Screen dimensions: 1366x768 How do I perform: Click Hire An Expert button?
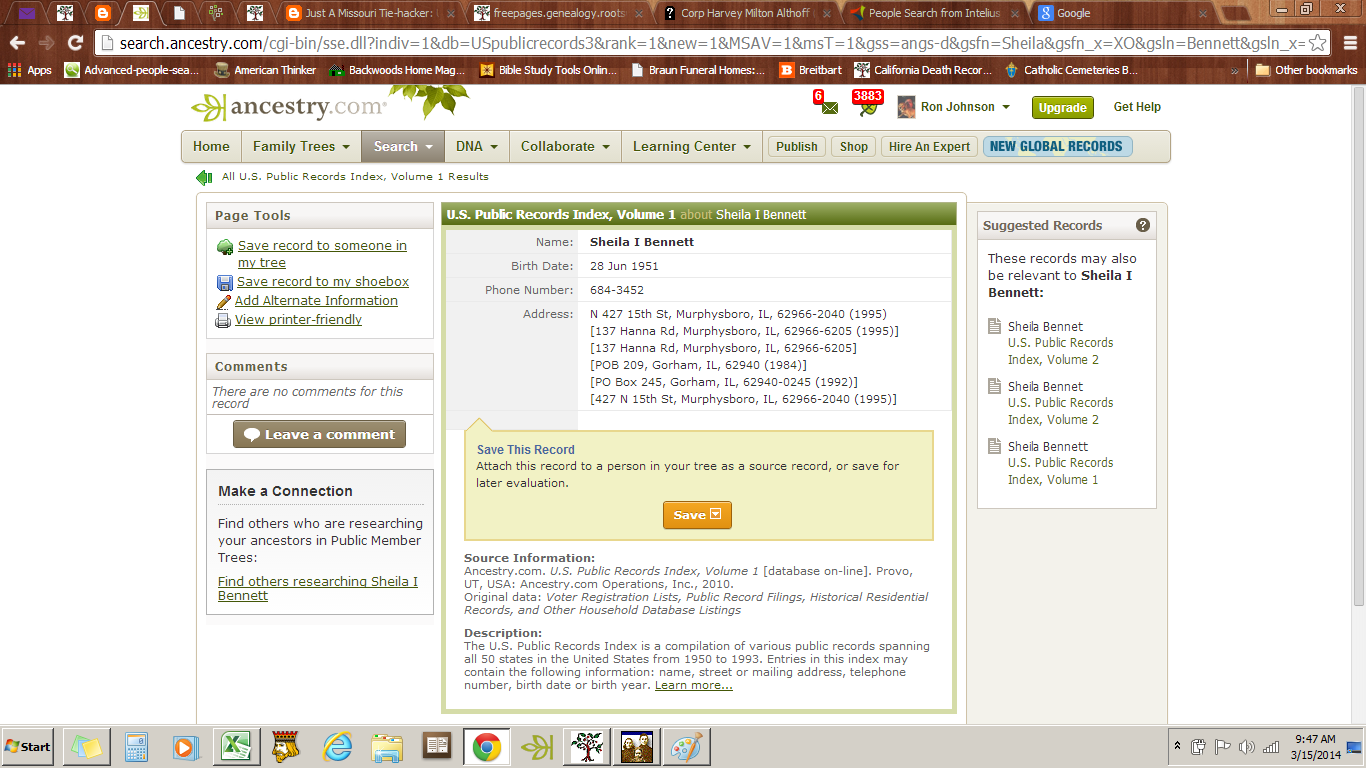(x=930, y=146)
